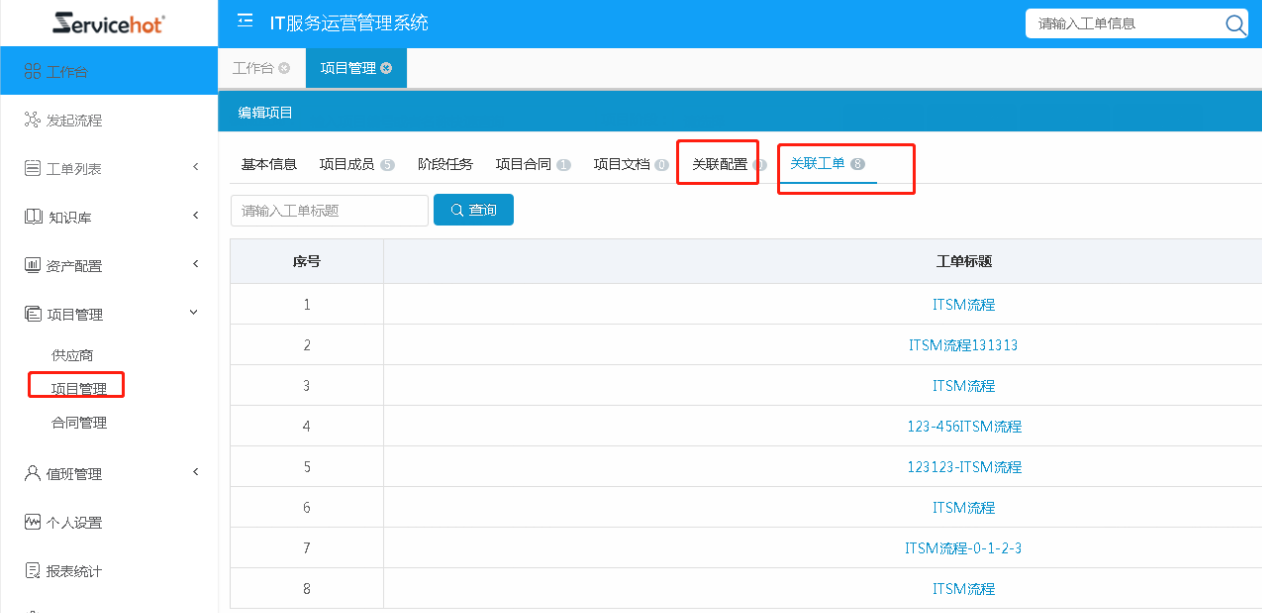Switch to the 项目成员 tab
1262x613 pixels.
tap(347, 165)
